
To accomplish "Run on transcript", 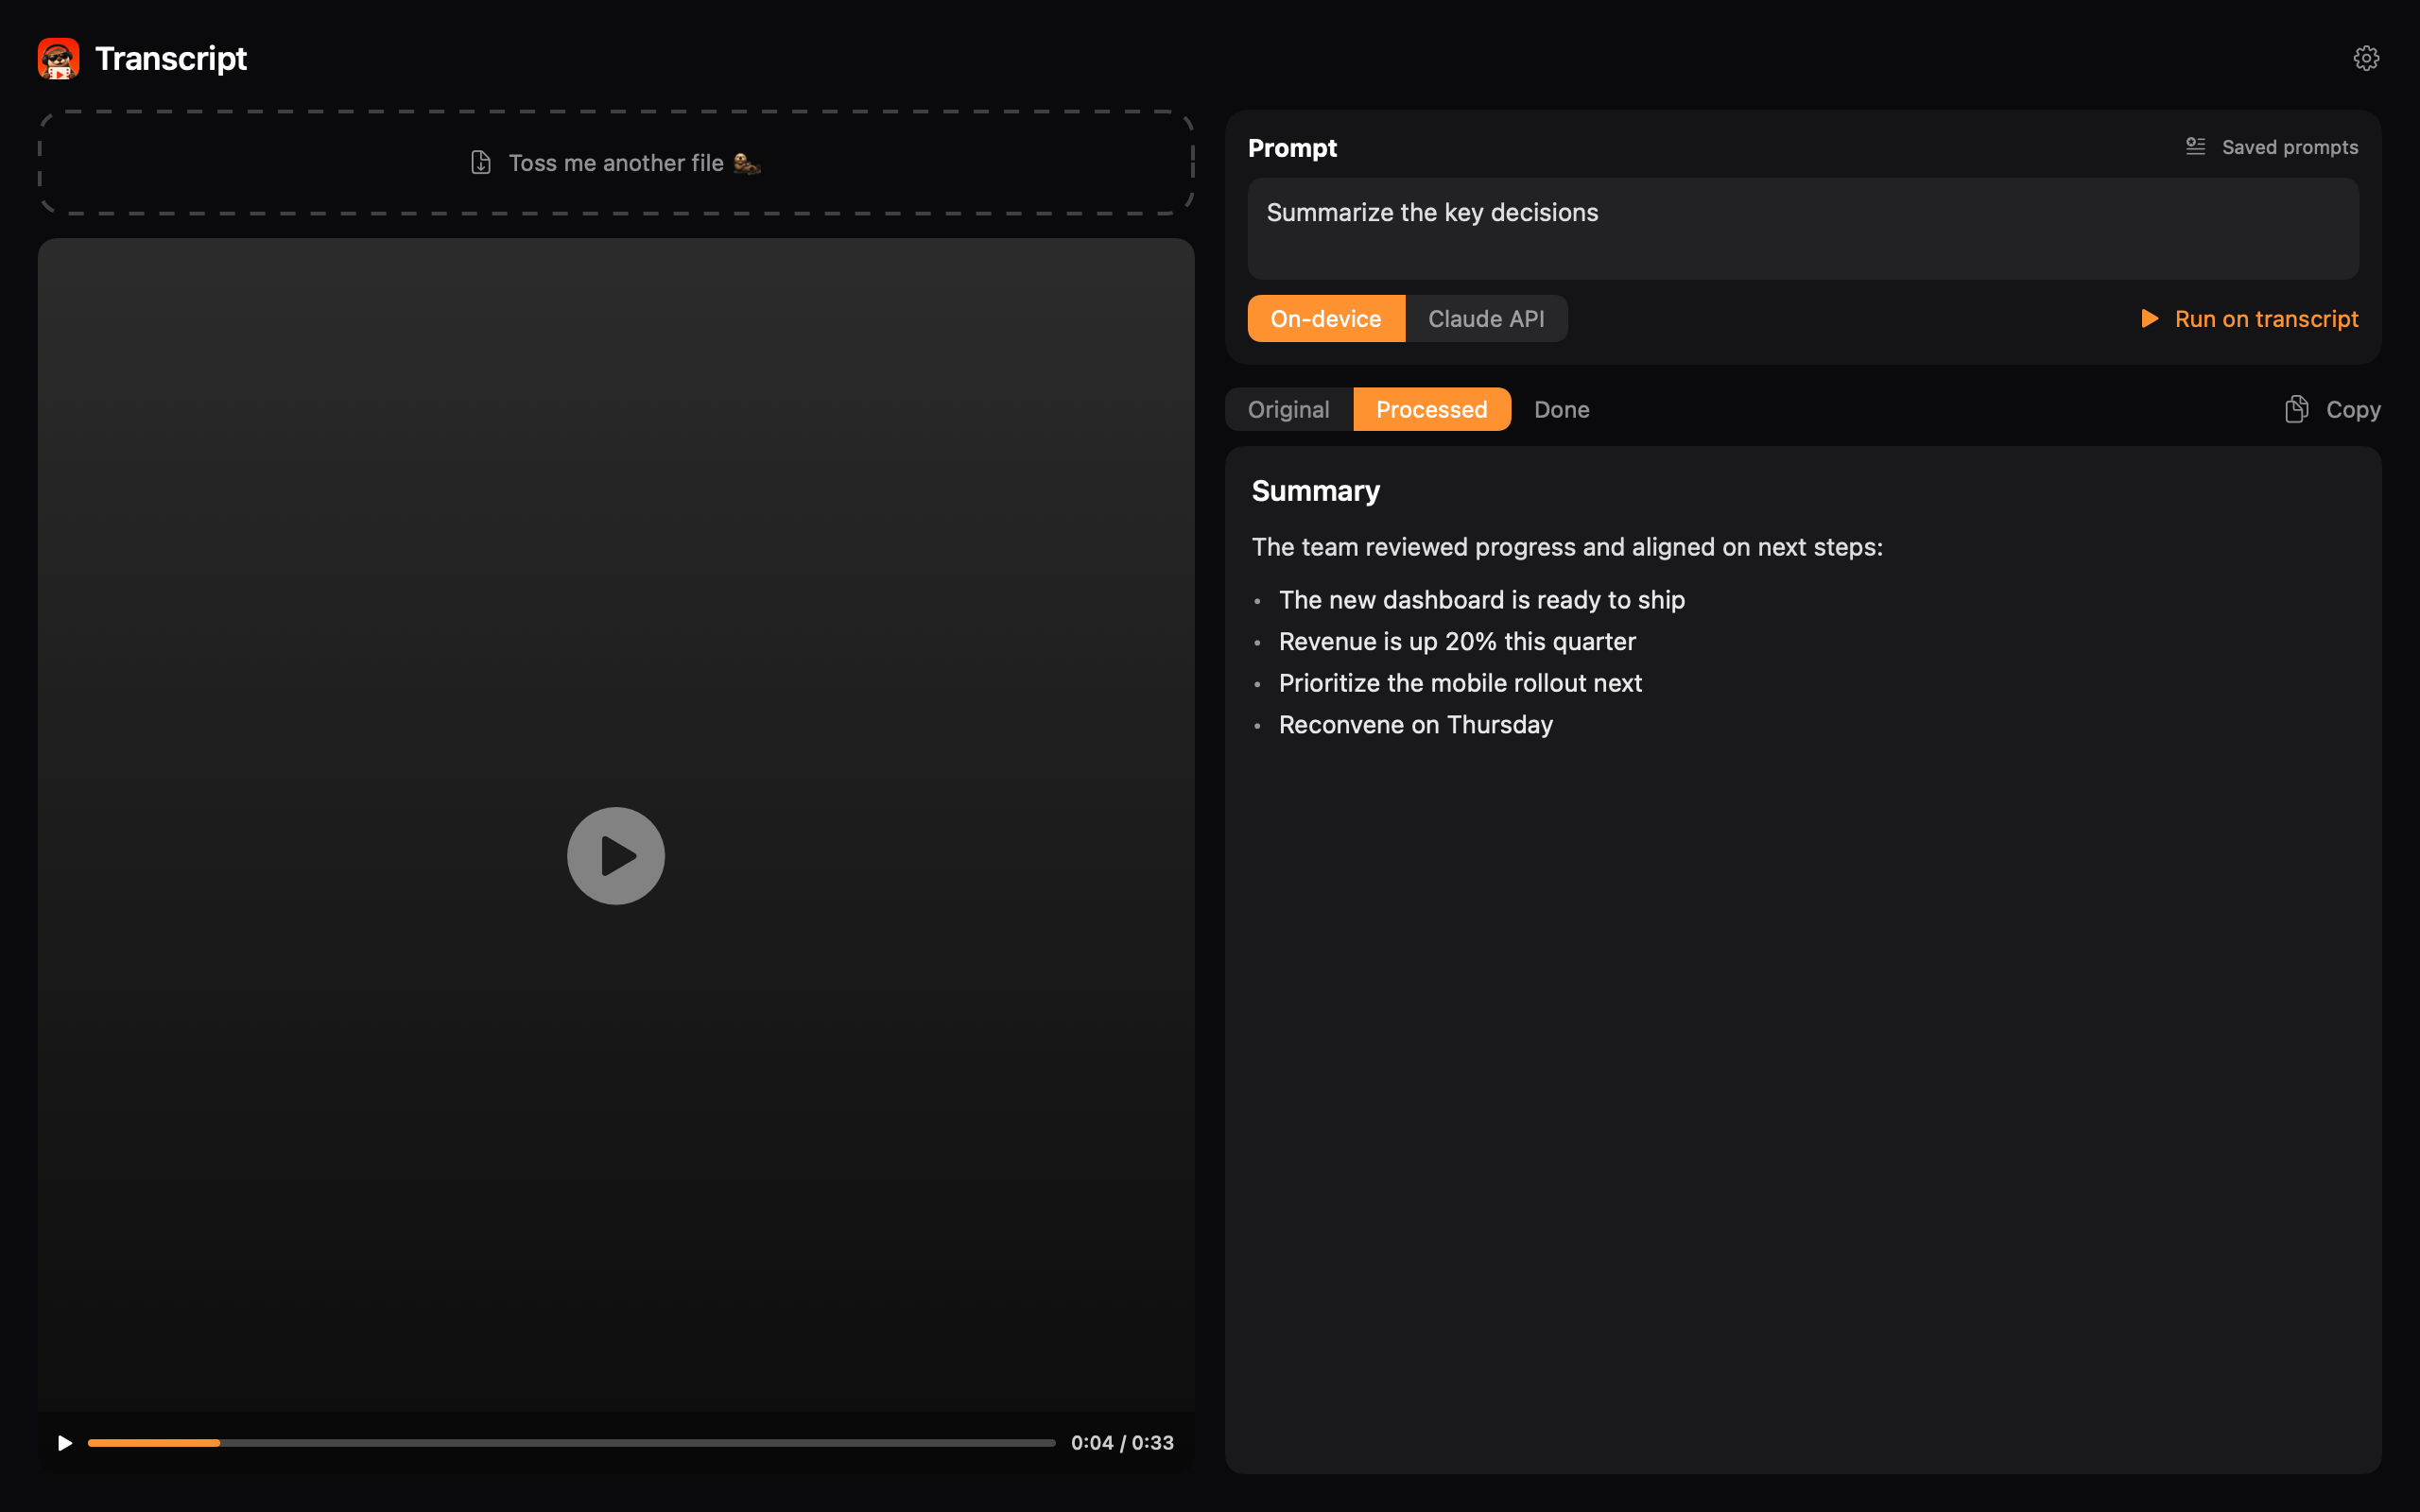I will point(2249,318).
